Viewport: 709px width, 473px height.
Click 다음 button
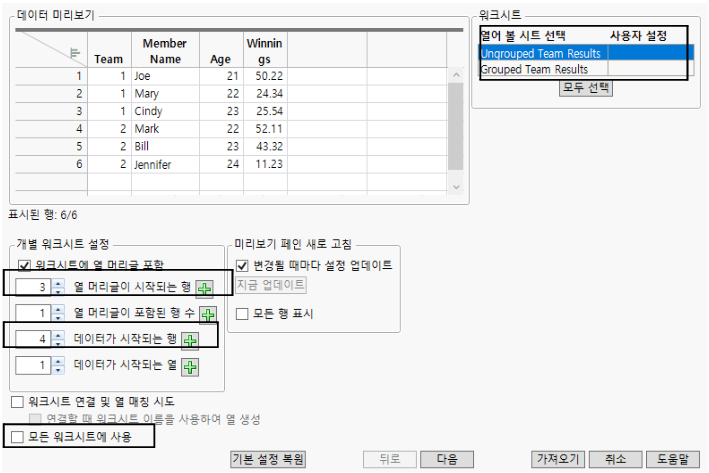447,459
